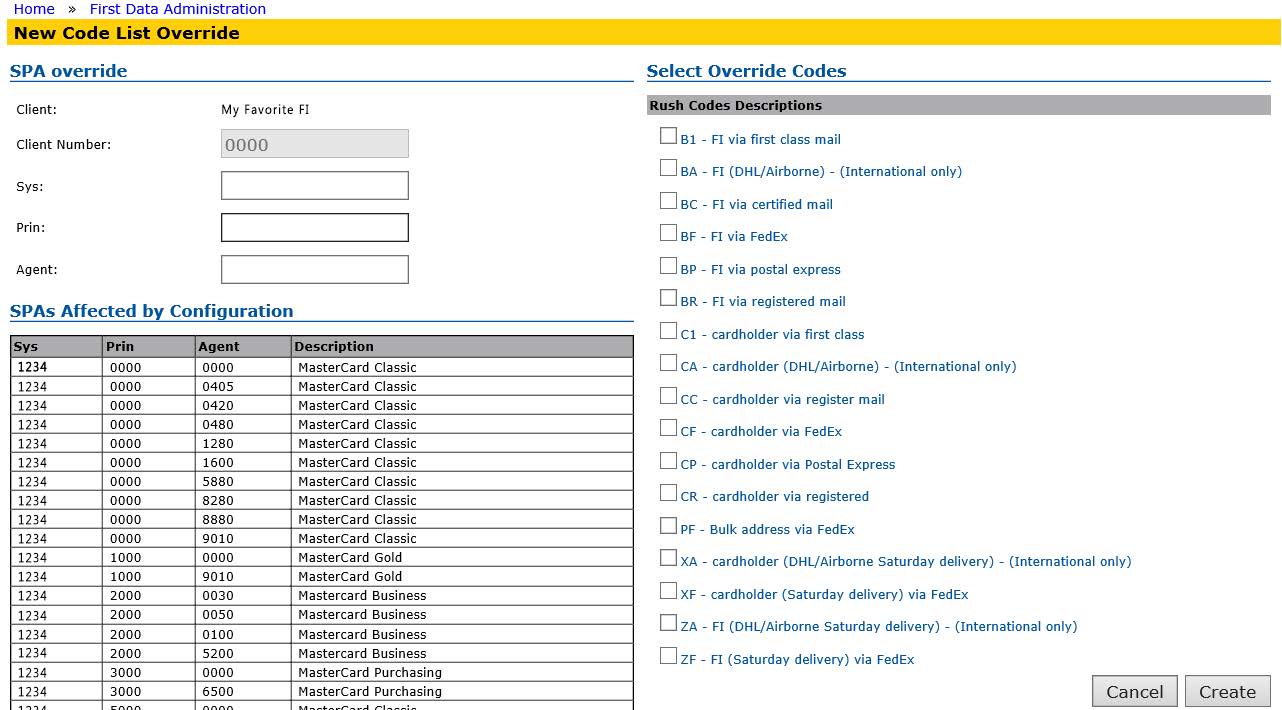Click the Rush Codes Descriptions header
The image size is (1282, 710).
[958, 105]
